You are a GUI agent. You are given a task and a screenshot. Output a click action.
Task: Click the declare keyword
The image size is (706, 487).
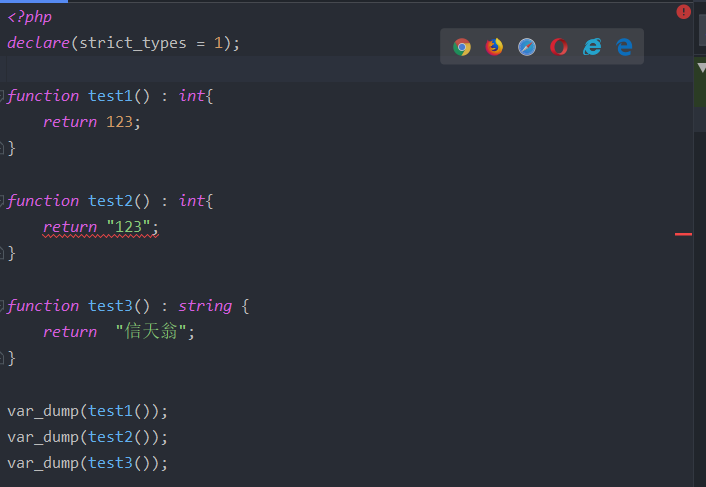click(x=38, y=43)
